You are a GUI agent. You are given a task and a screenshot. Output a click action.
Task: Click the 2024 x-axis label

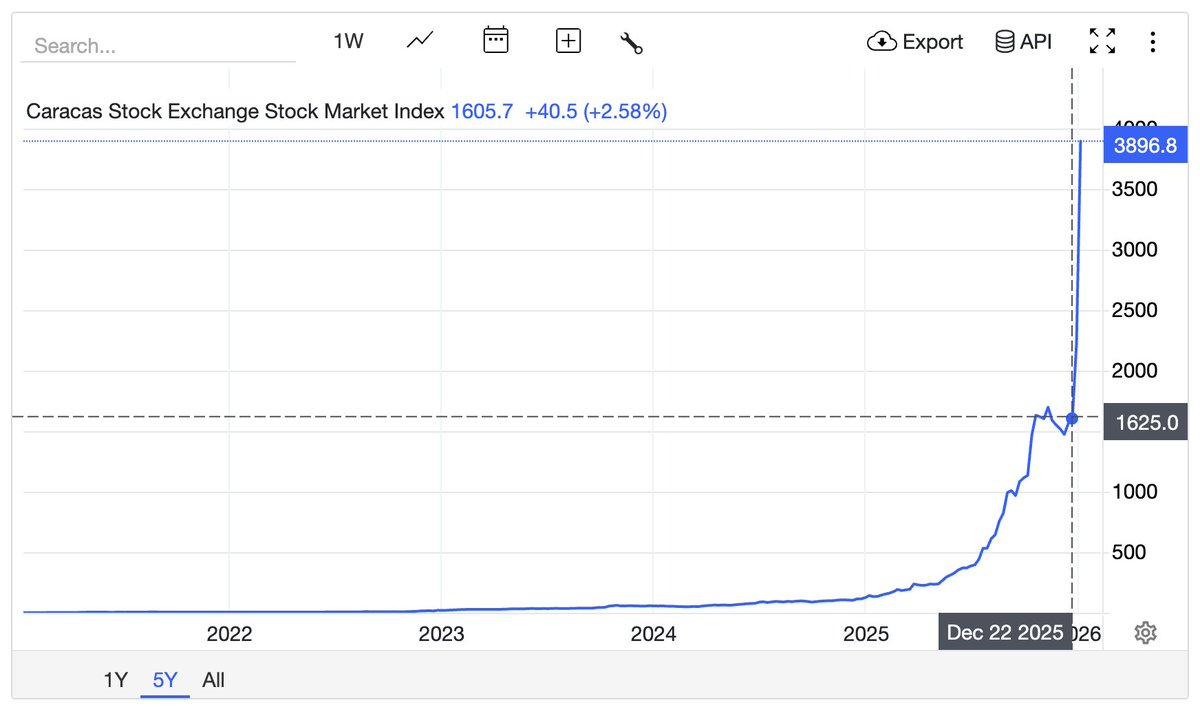pos(653,633)
